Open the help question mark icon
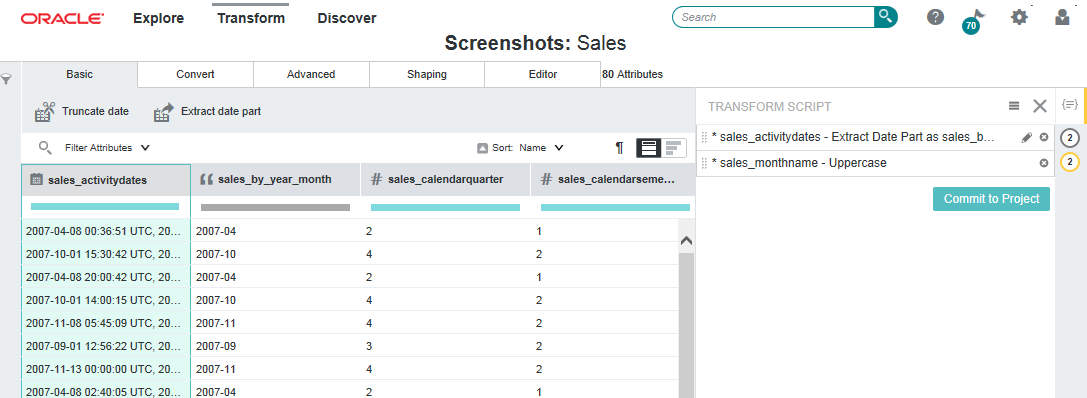Image resolution: width=1087 pixels, height=398 pixels. (936, 17)
